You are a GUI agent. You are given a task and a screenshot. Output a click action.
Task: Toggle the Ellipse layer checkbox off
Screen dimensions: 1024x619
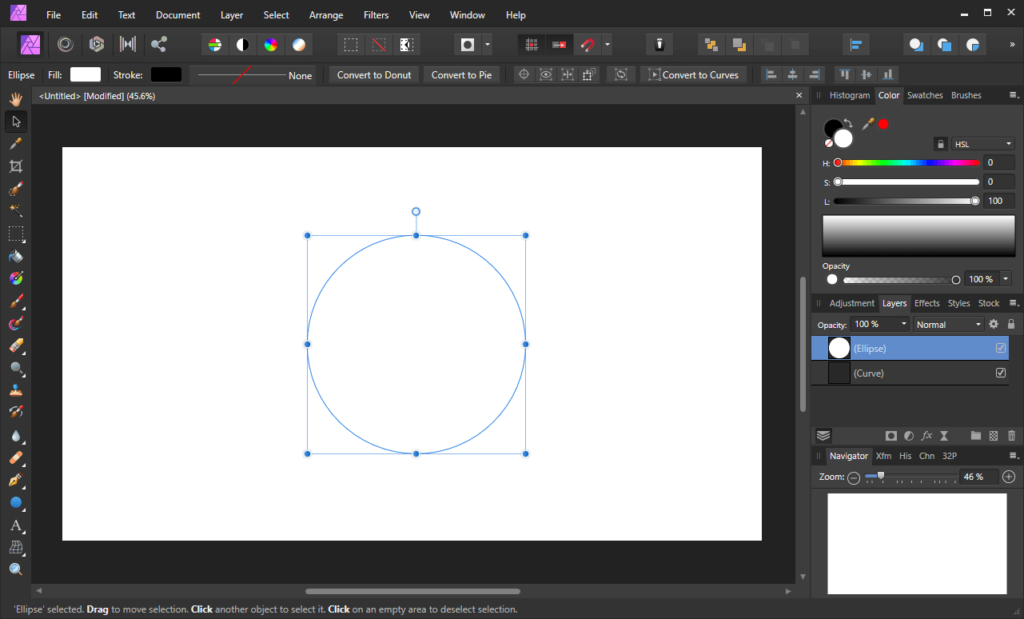1001,348
